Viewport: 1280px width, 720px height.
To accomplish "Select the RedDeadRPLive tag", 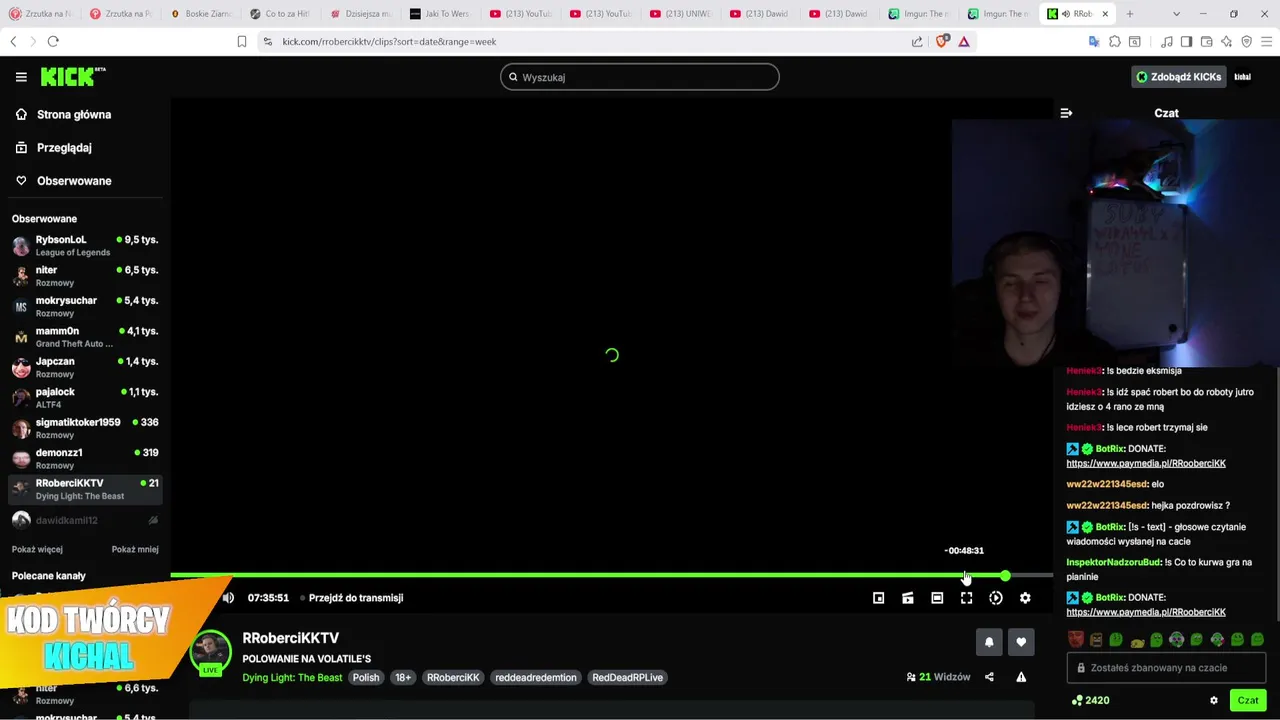I will click(x=627, y=678).
